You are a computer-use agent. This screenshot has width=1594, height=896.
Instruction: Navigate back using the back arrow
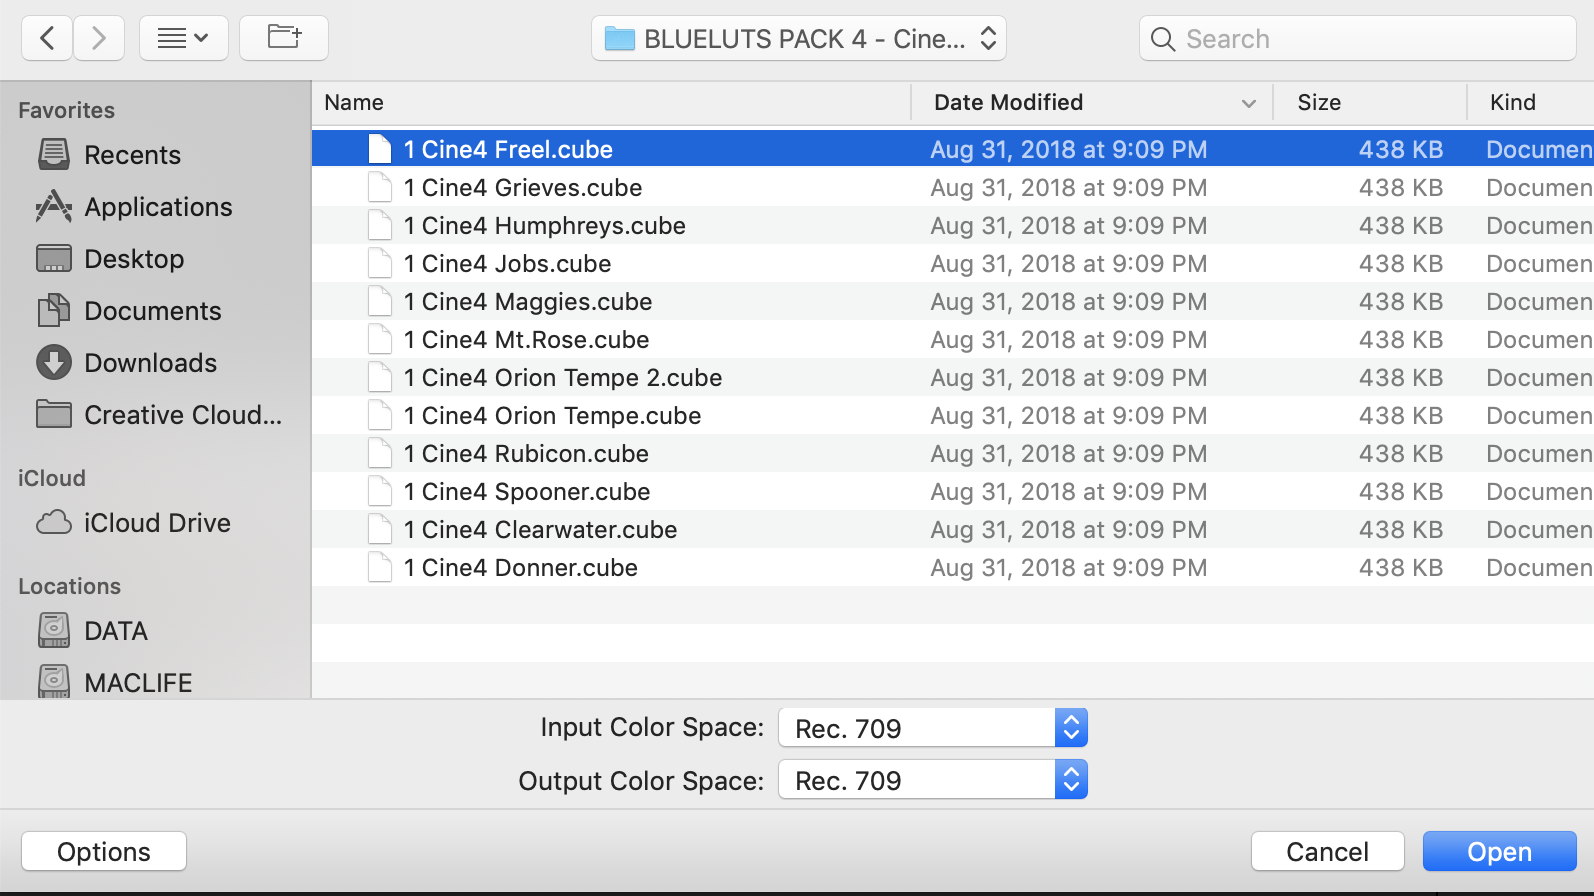click(46, 38)
